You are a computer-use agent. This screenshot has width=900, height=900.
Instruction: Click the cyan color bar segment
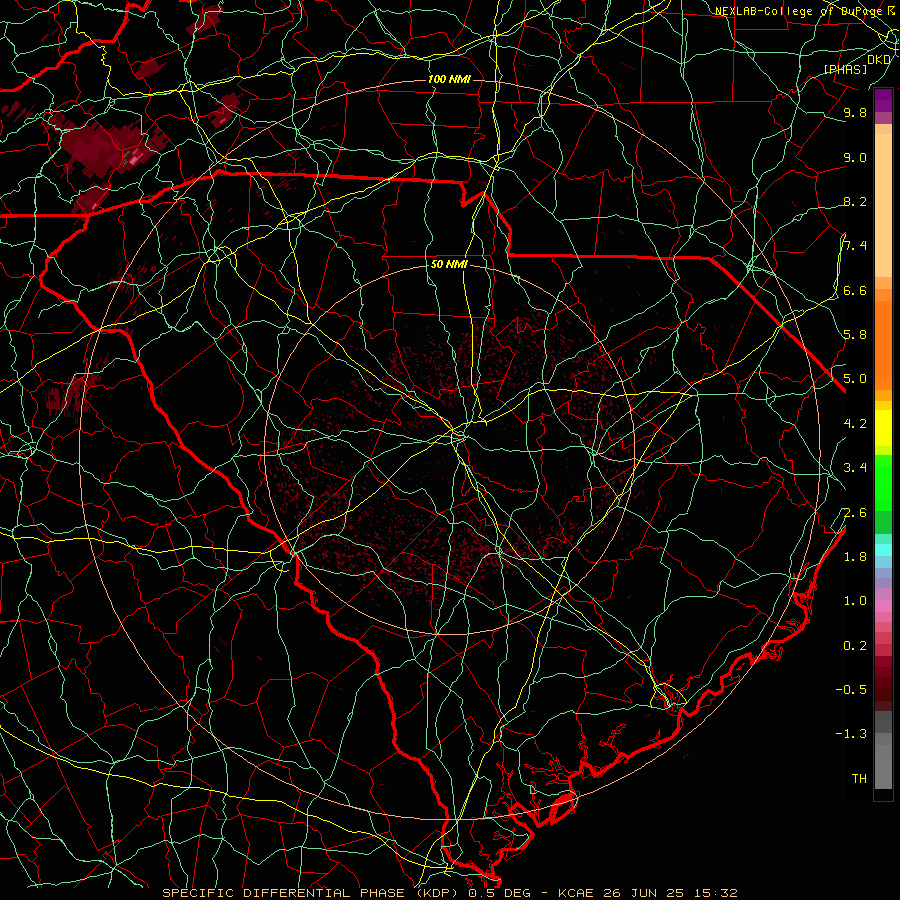point(883,550)
